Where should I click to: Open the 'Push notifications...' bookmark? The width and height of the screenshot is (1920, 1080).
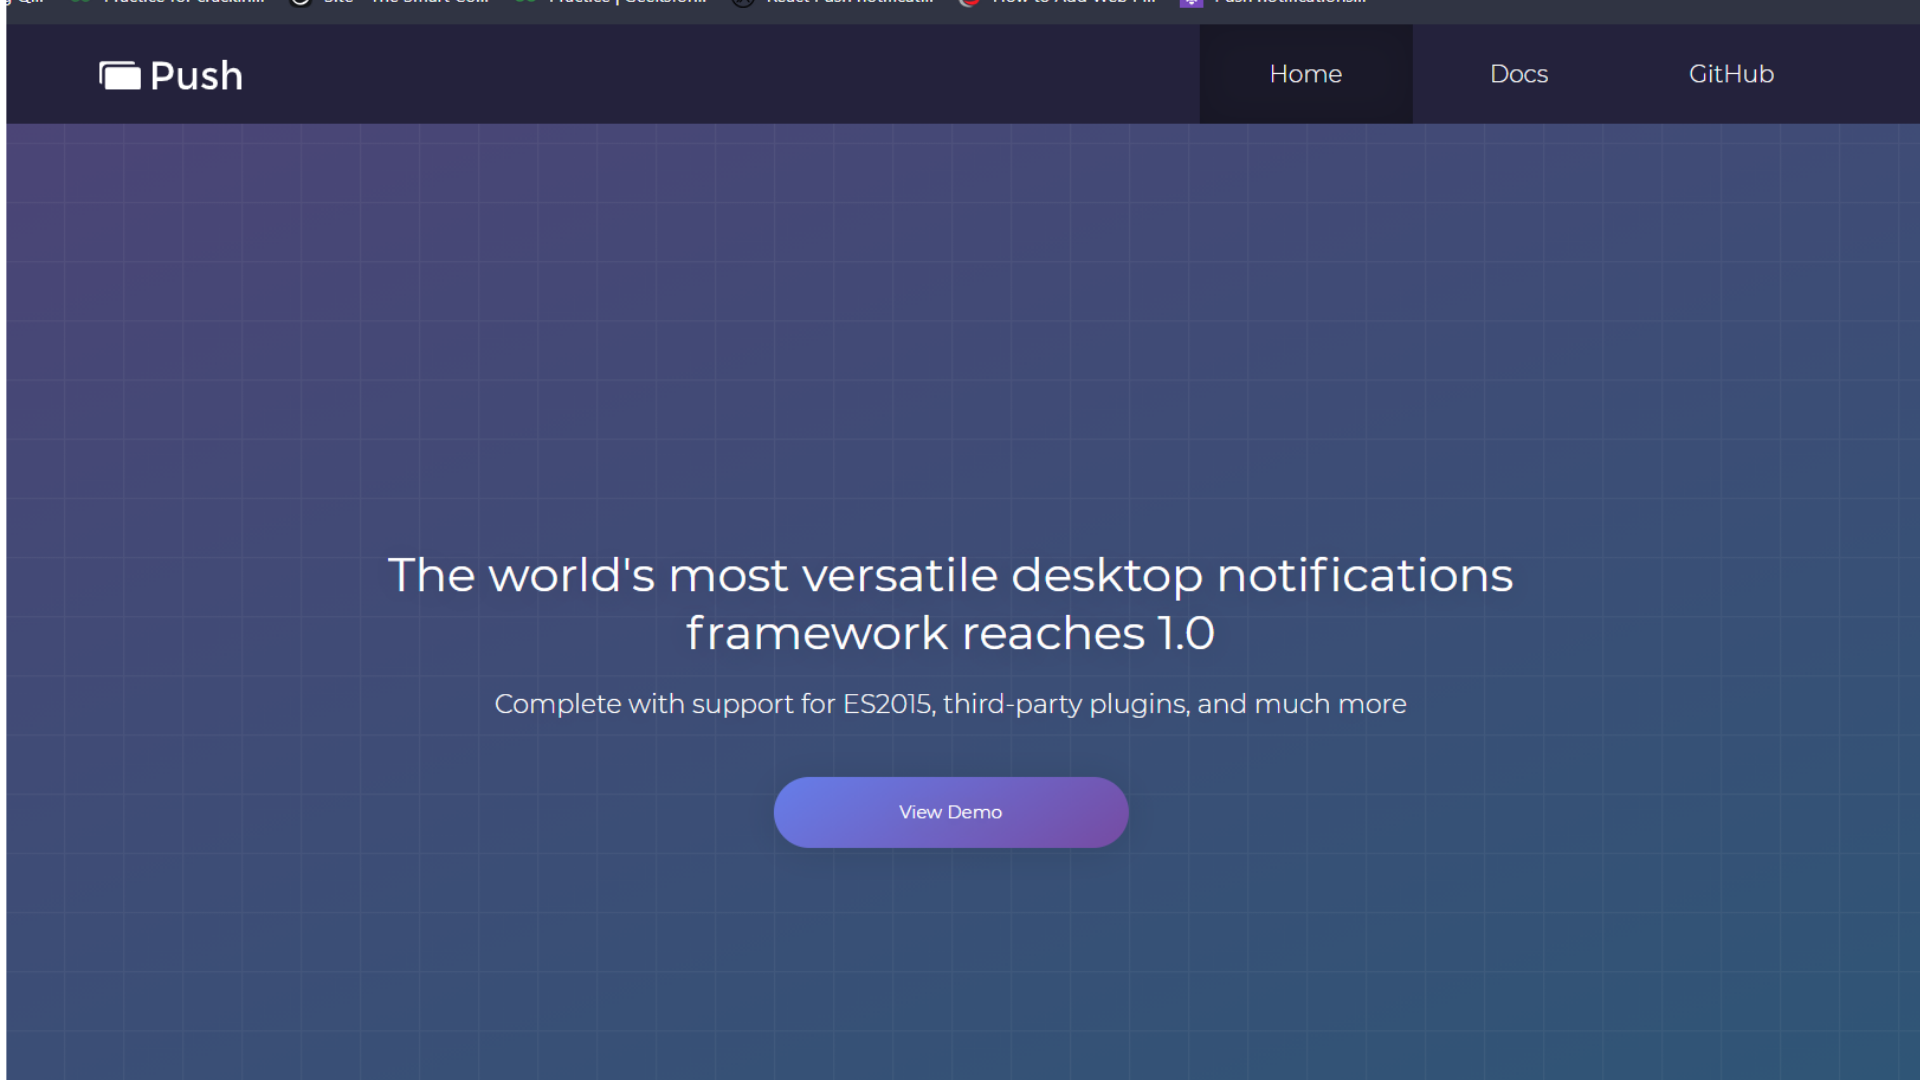pos(1290,2)
